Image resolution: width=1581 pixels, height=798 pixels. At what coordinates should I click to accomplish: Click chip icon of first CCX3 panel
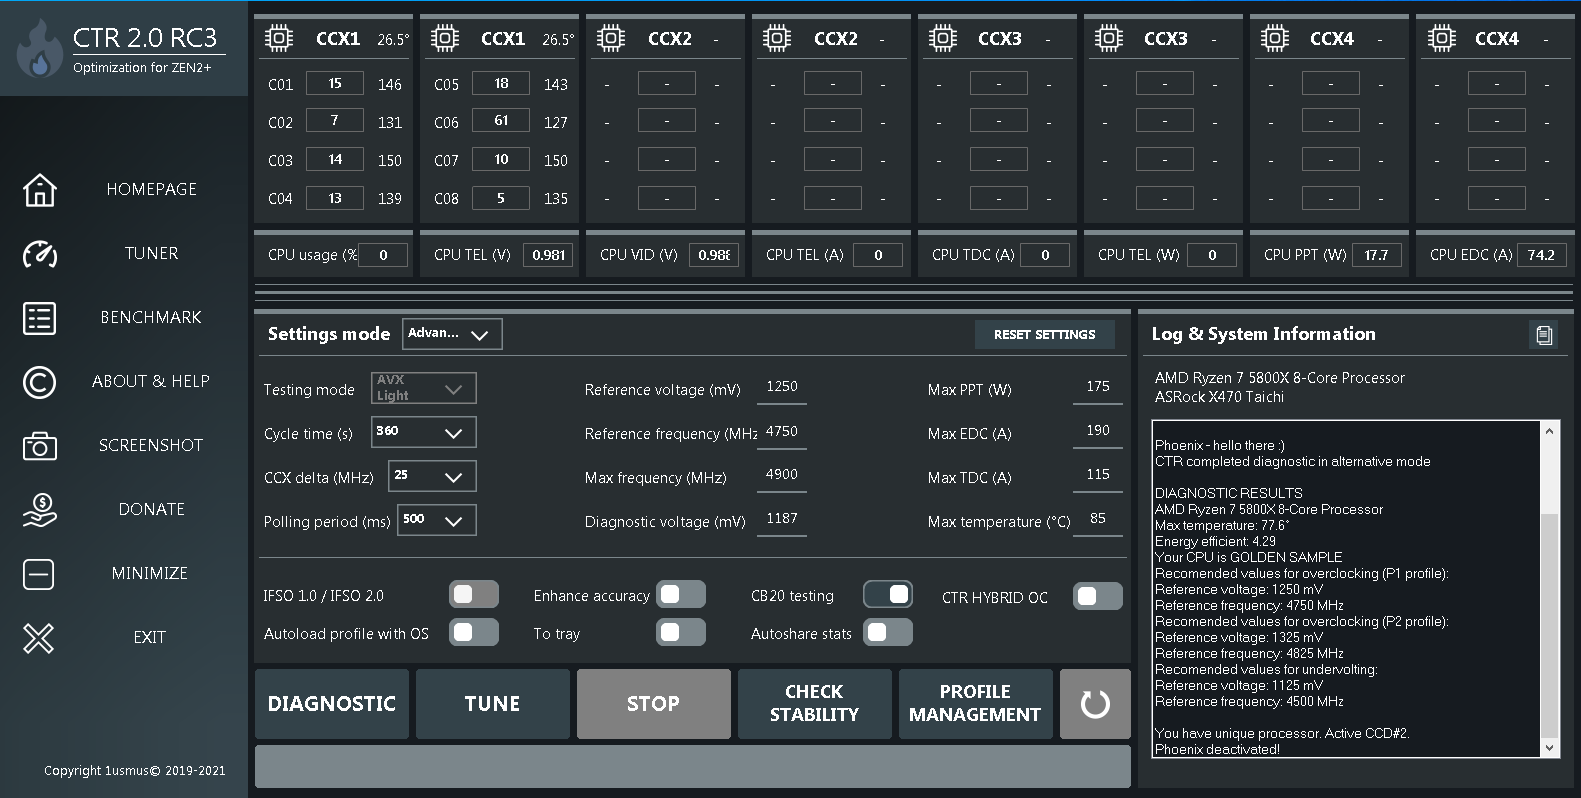tap(942, 39)
